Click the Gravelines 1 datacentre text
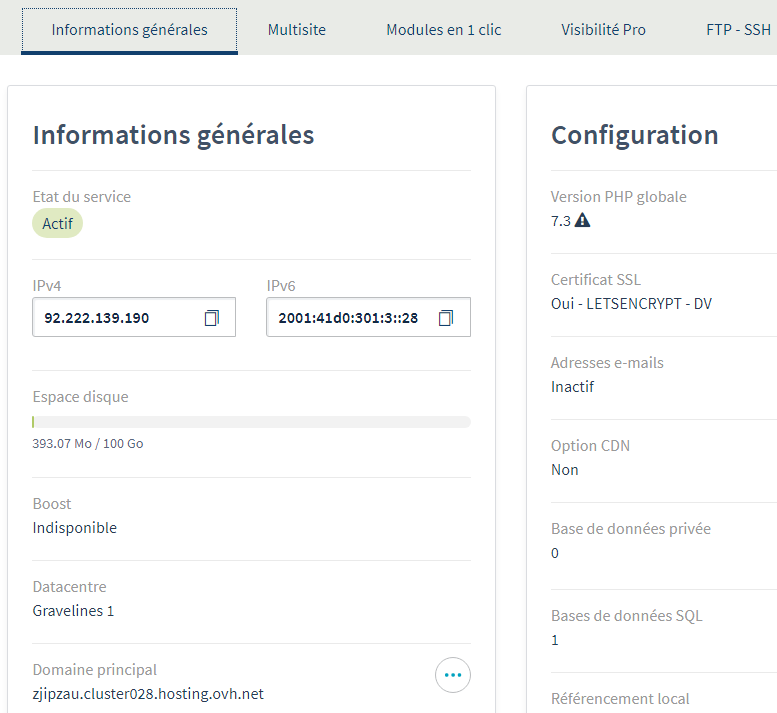 pos(73,610)
